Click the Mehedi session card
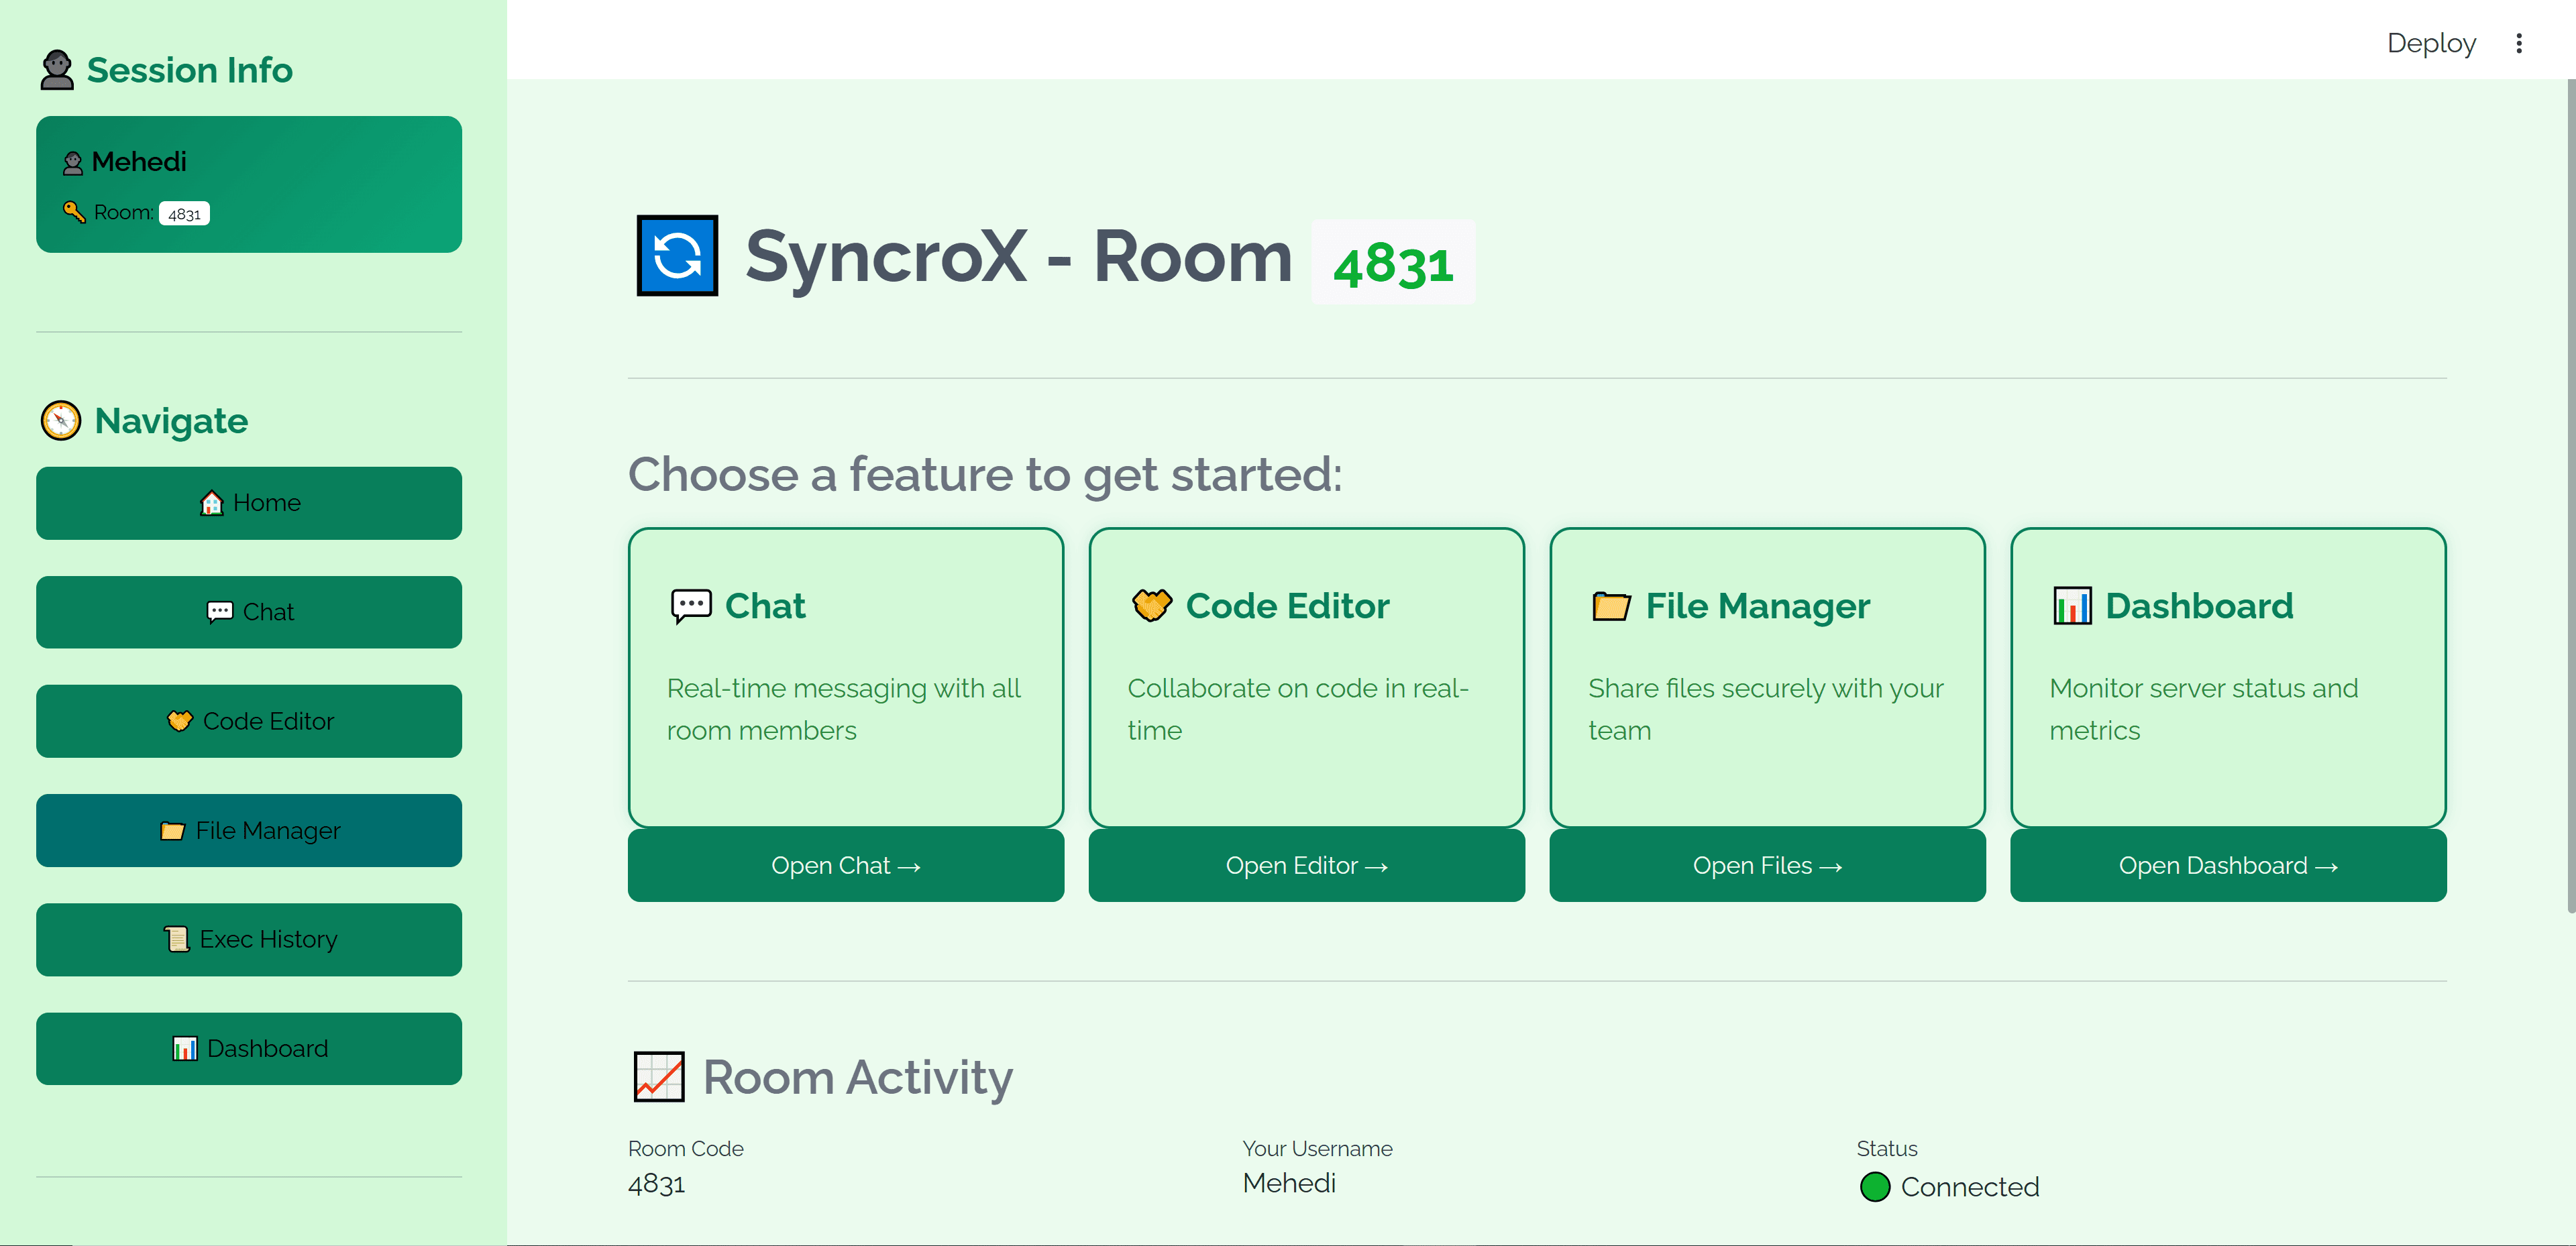2576x1246 pixels. pyautogui.click(x=249, y=184)
